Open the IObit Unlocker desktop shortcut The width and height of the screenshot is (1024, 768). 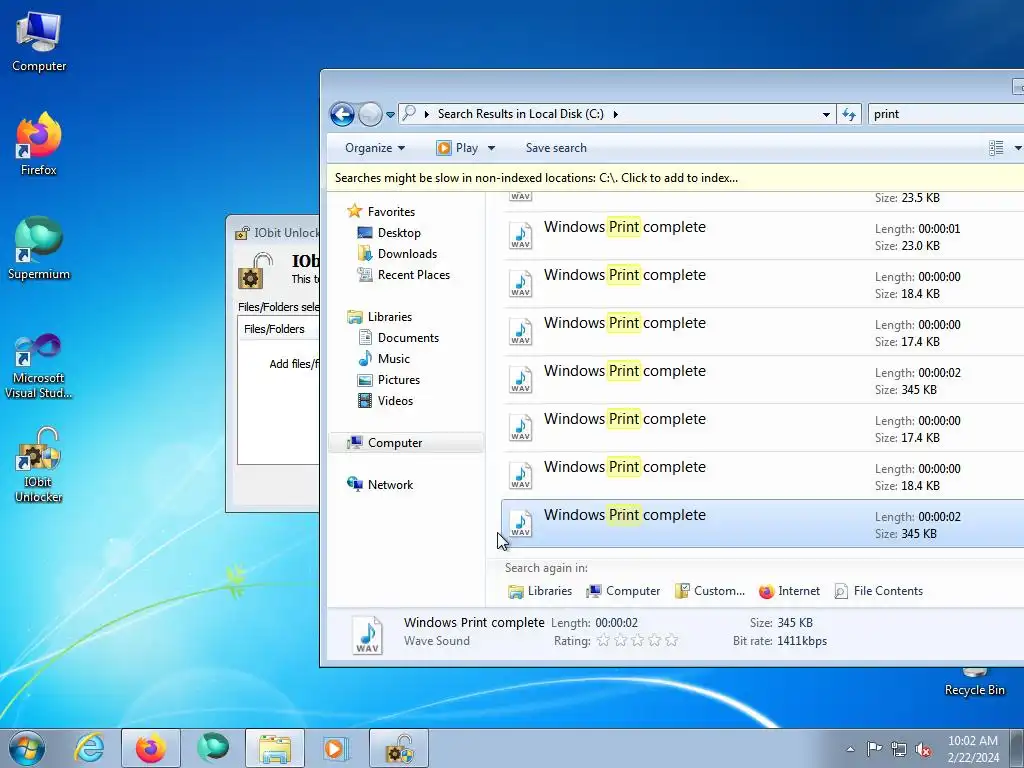(39, 465)
